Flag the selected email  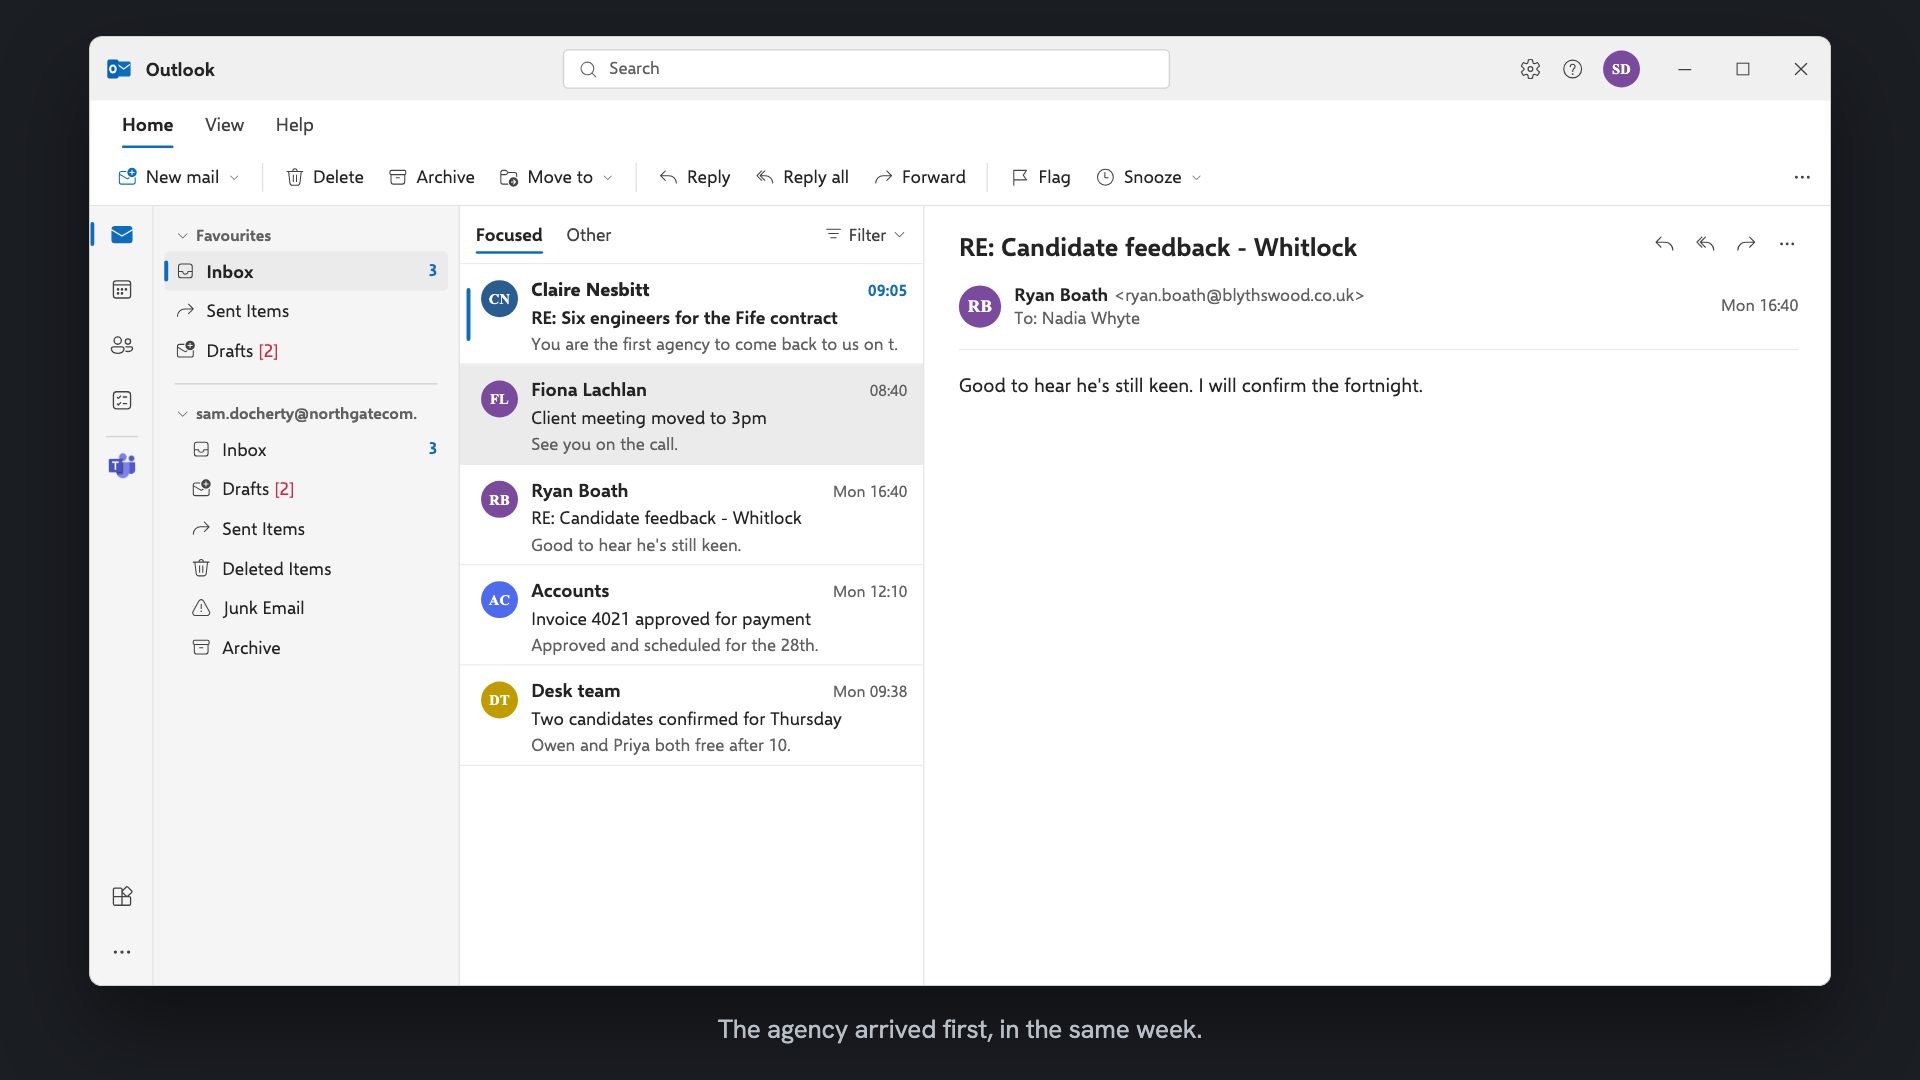point(1041,177)
